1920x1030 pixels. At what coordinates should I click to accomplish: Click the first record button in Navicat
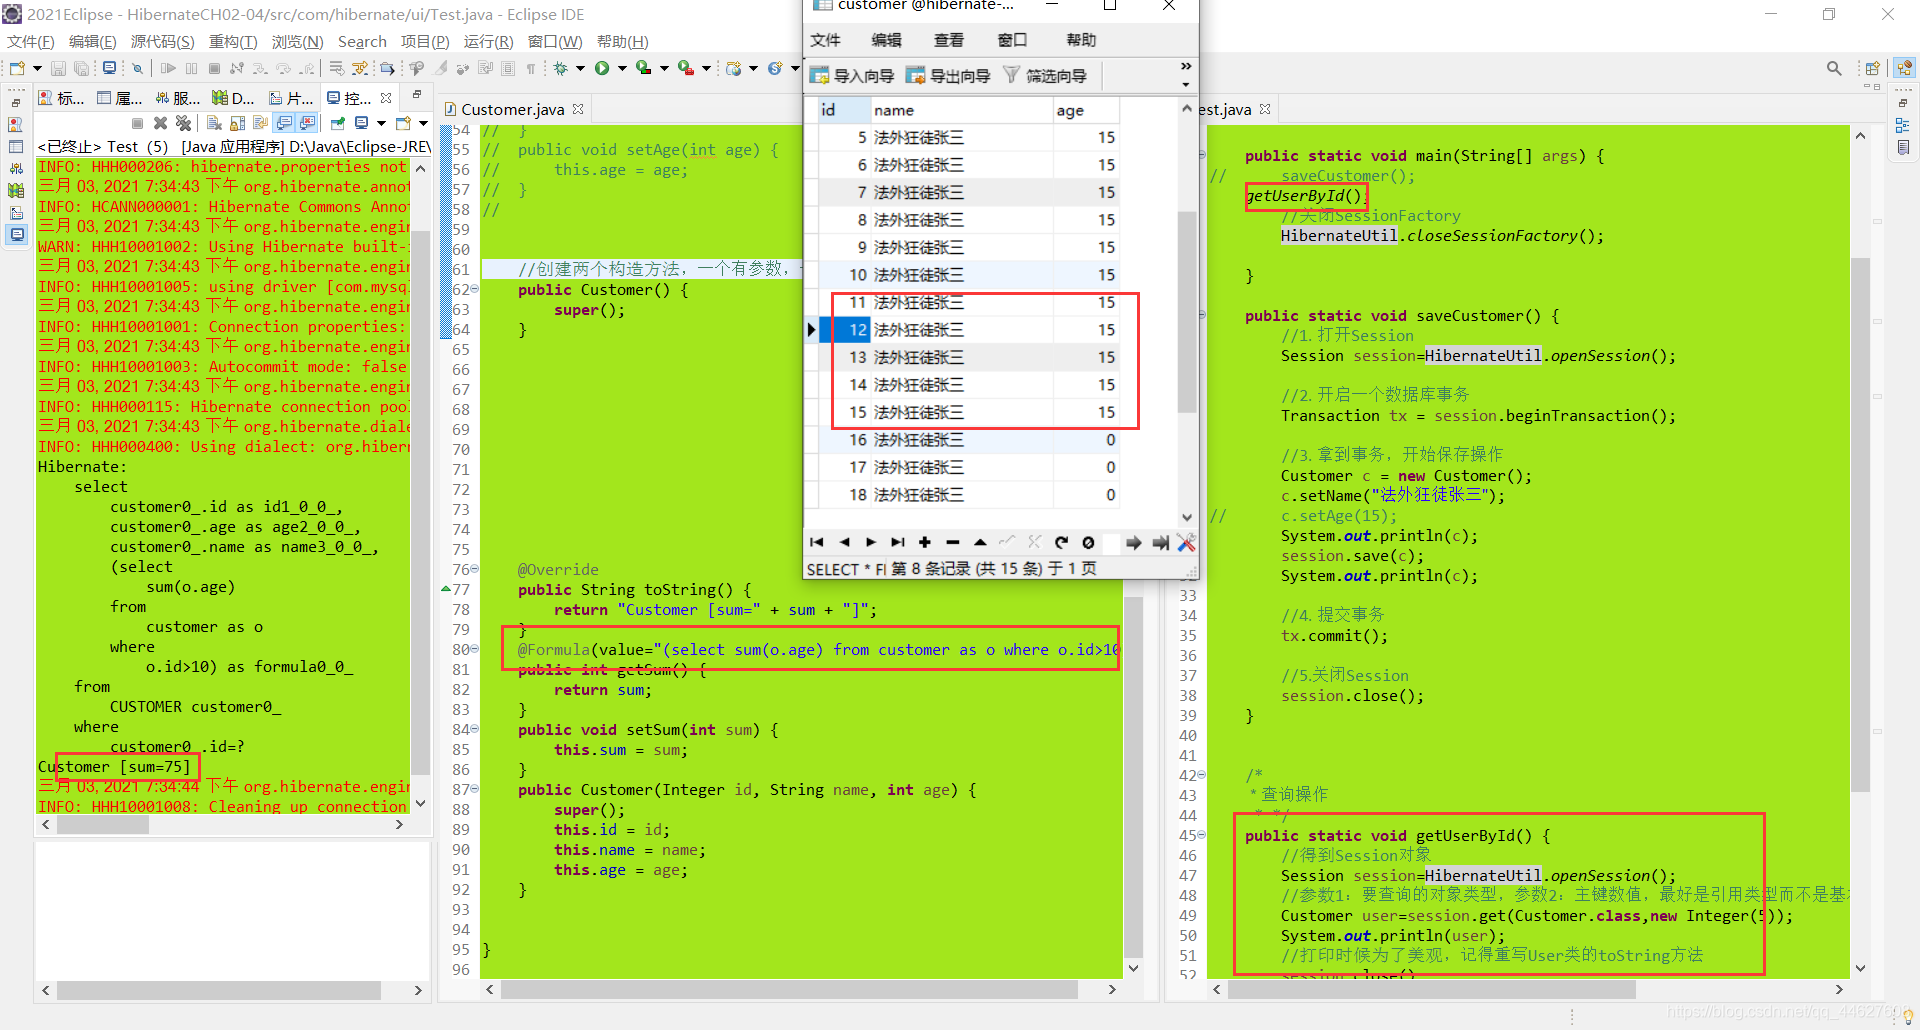pos(817,542)
